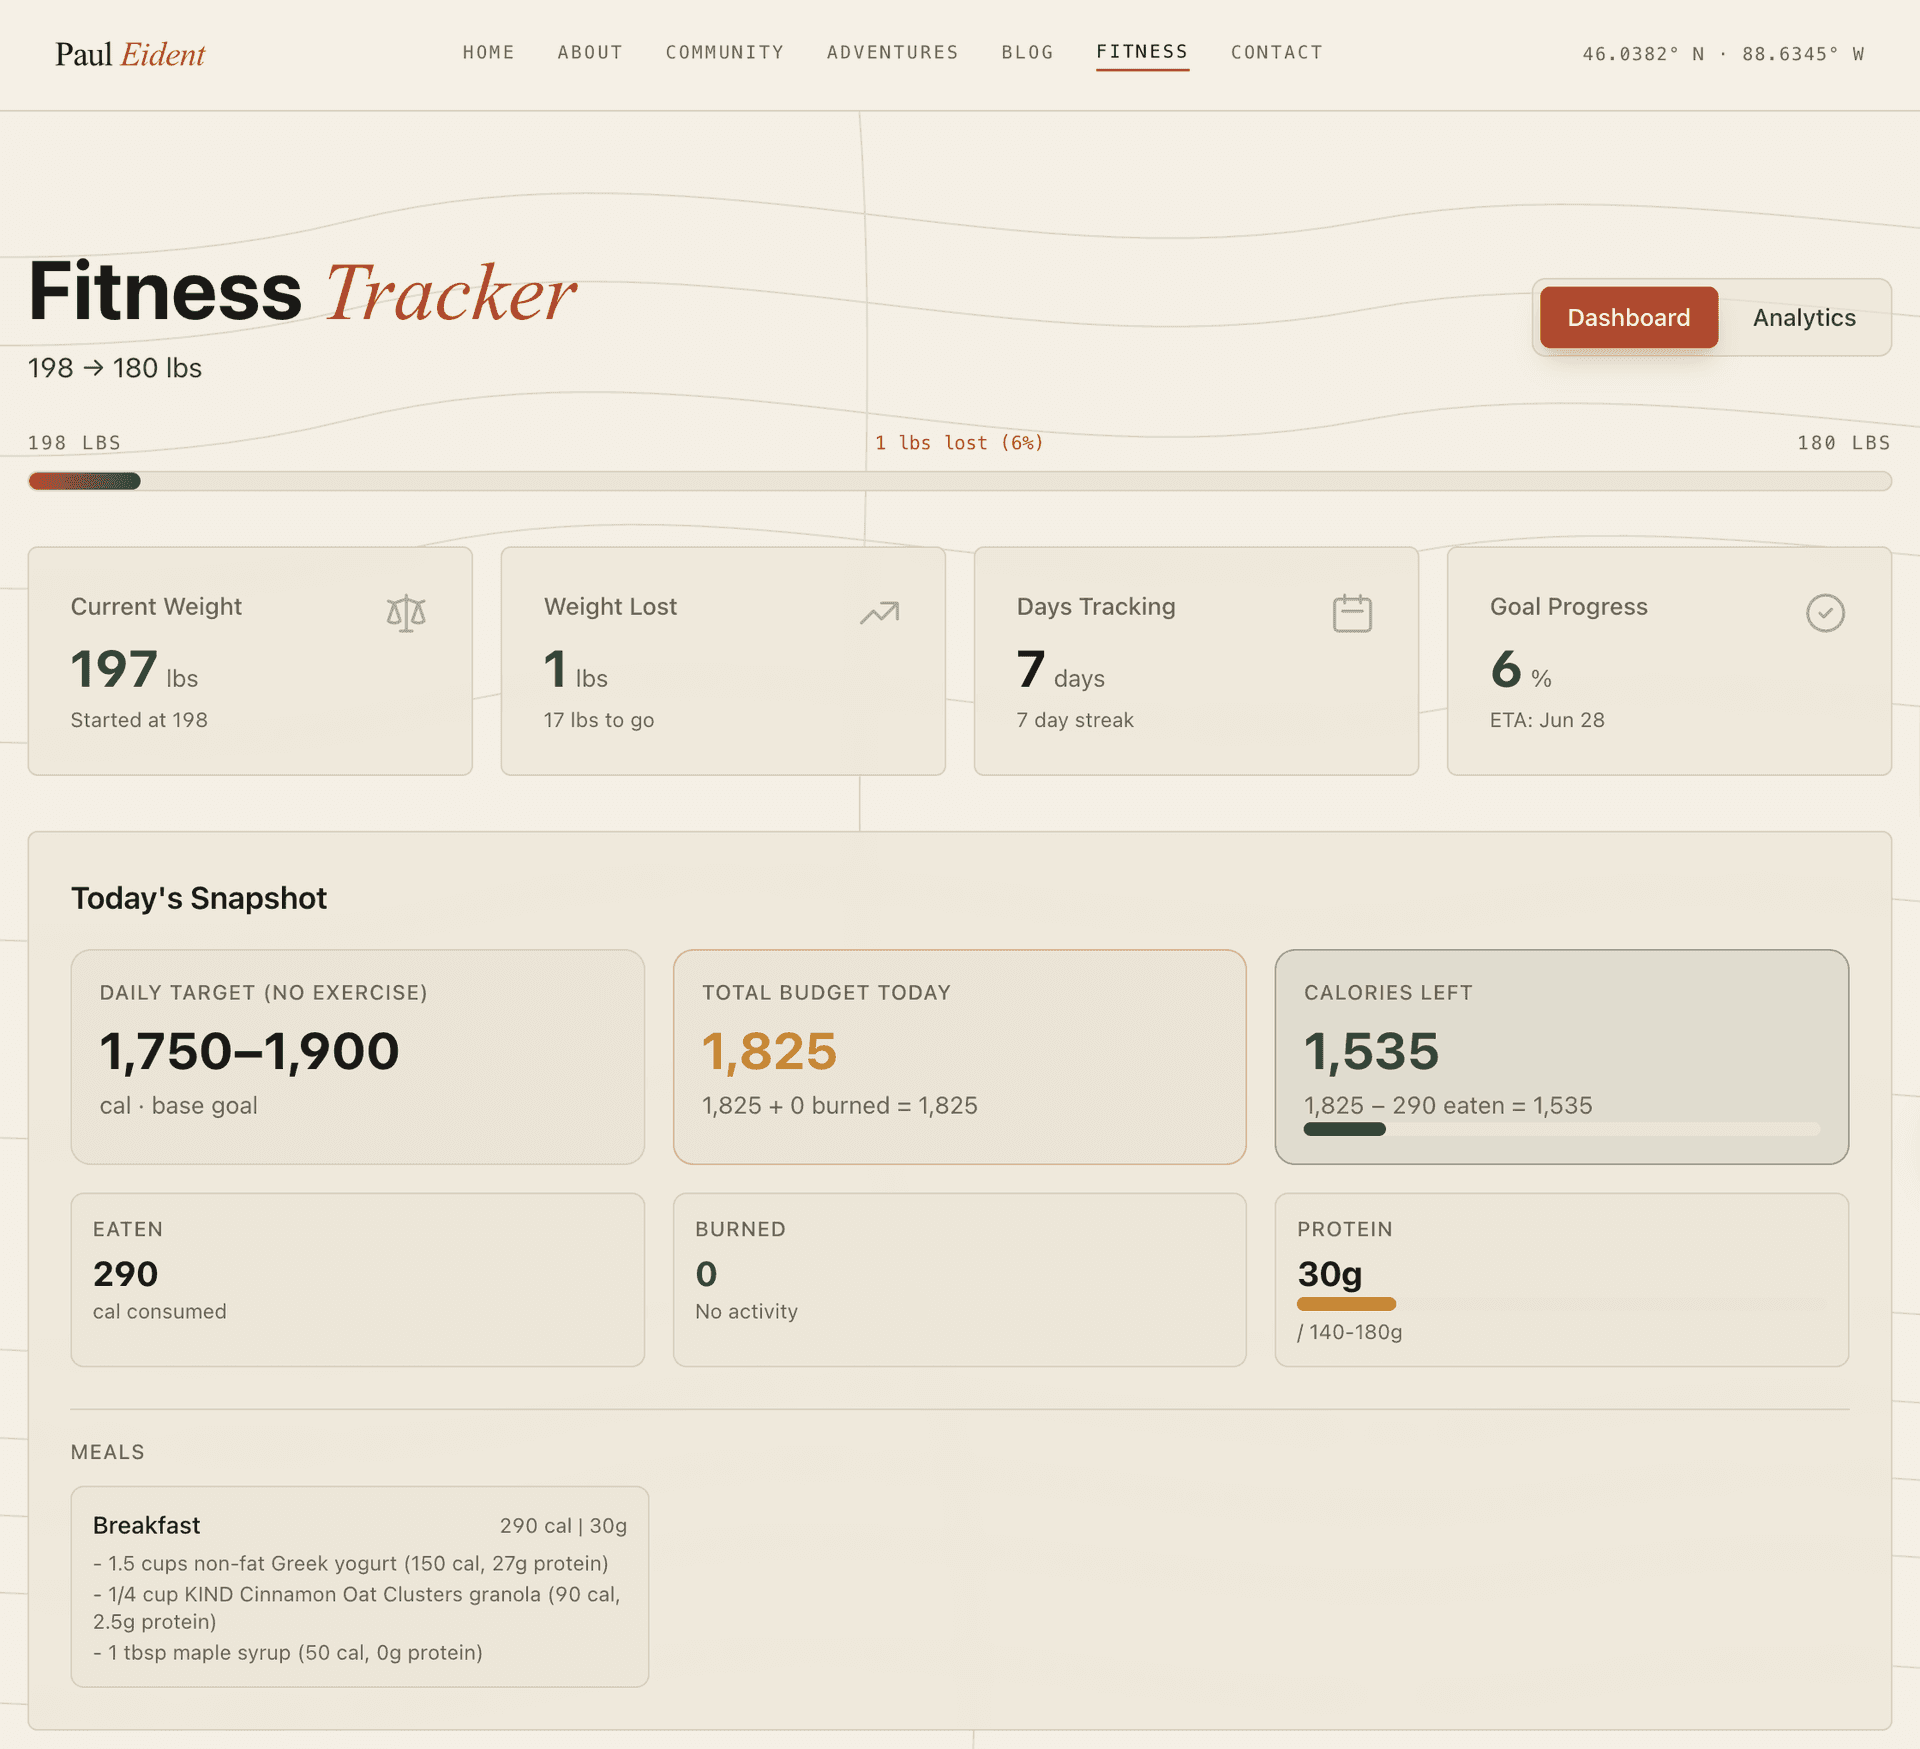Open the FITNESS navigation tab

click(x=1142, y=52)
